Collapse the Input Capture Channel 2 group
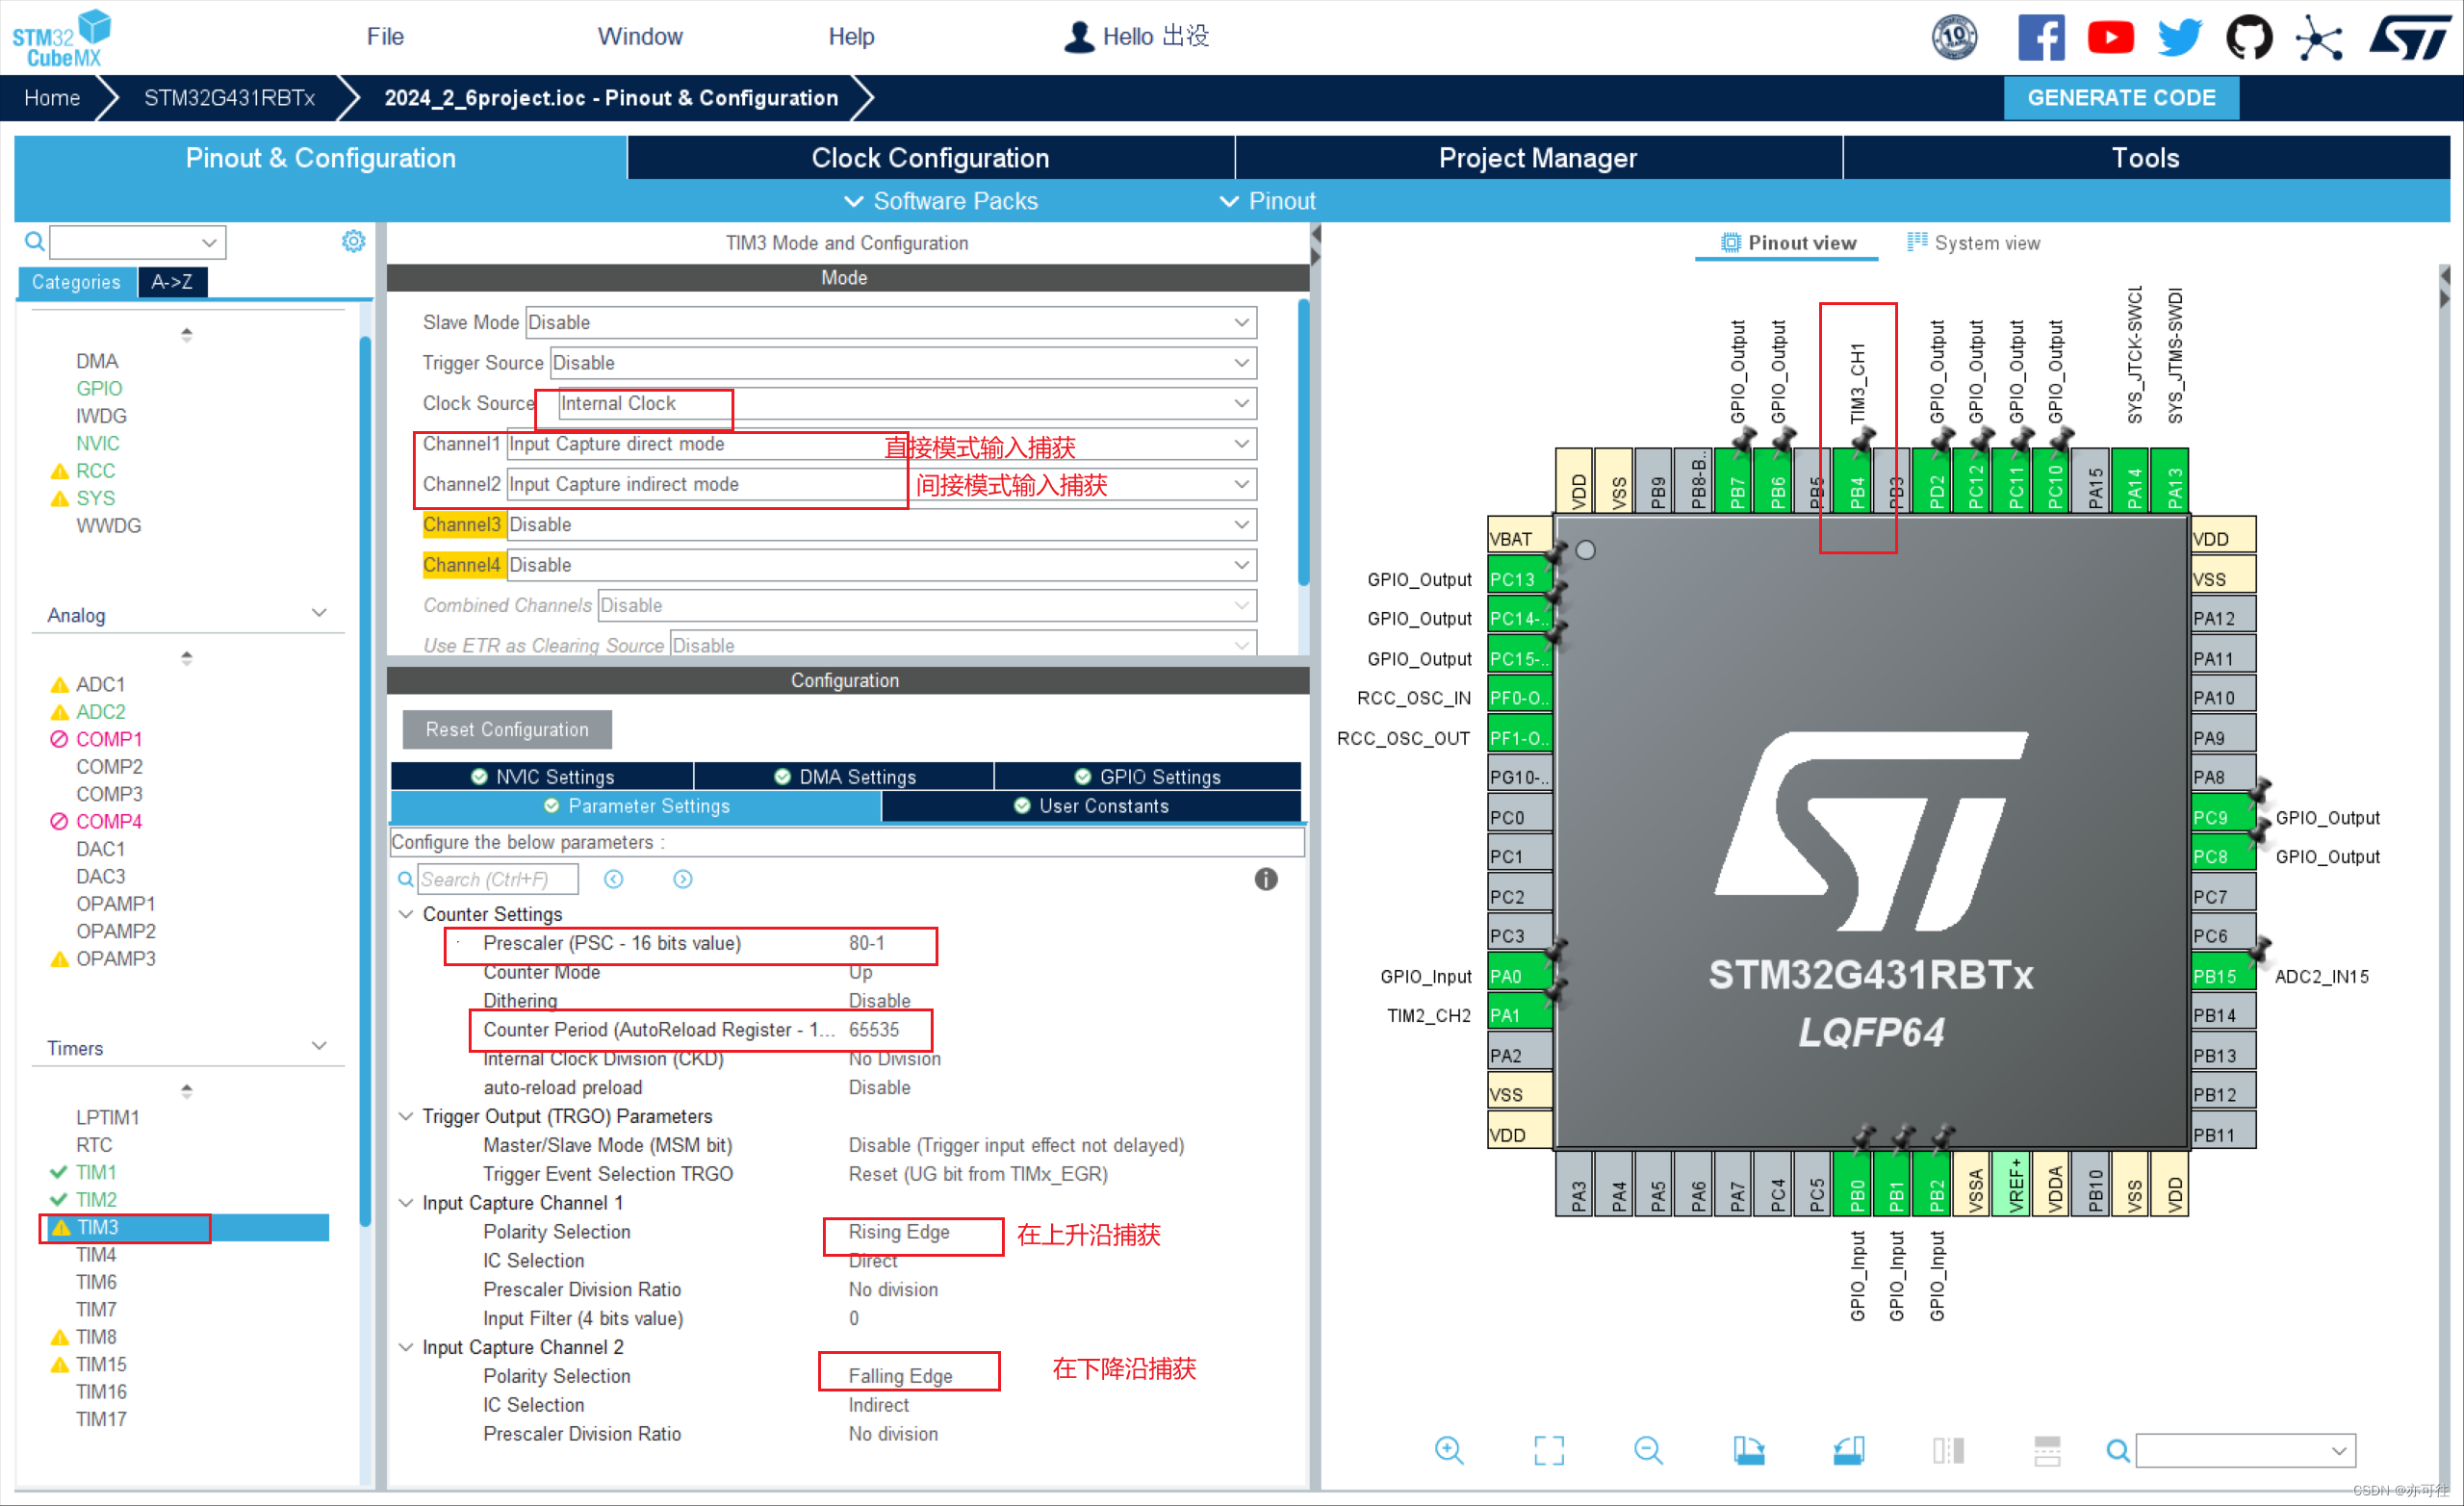Viewport: 2464px width, 1506px height. 406,1347
